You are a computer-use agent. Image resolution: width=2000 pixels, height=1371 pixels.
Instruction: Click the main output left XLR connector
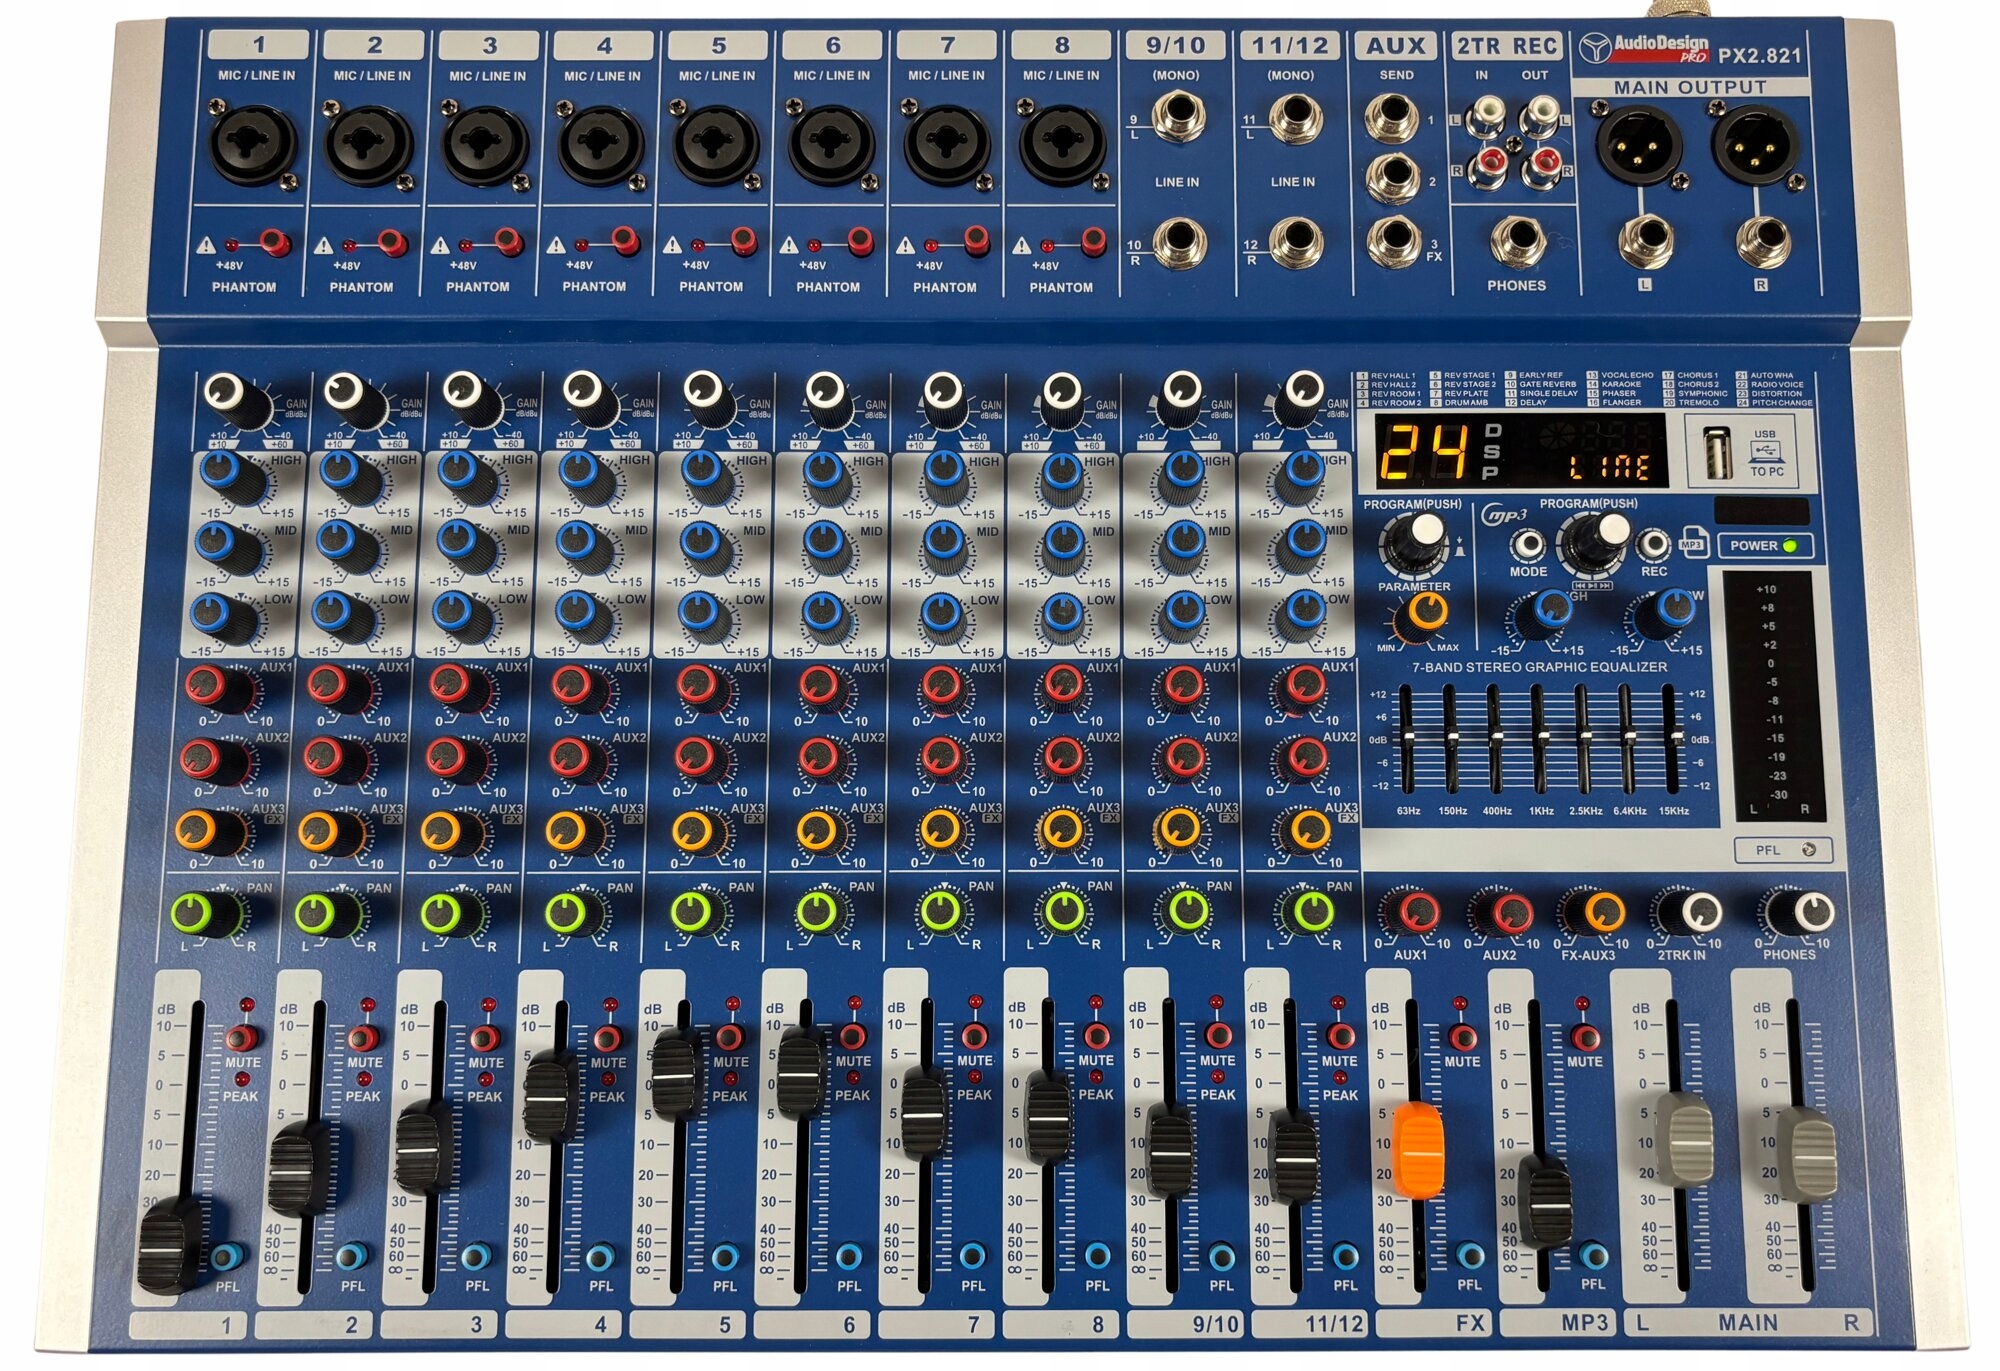pos(1637,146)
